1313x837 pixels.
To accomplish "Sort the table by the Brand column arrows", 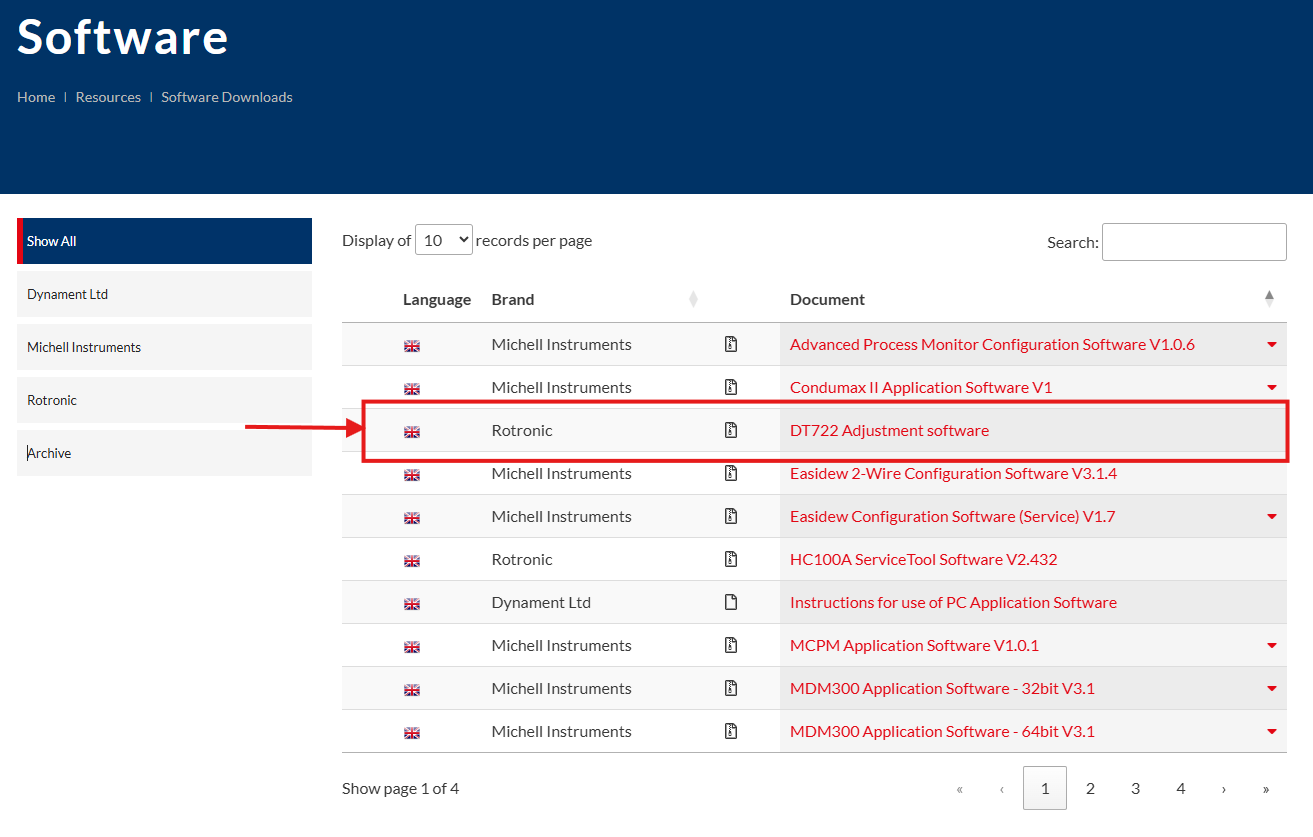I will point(693,299).
